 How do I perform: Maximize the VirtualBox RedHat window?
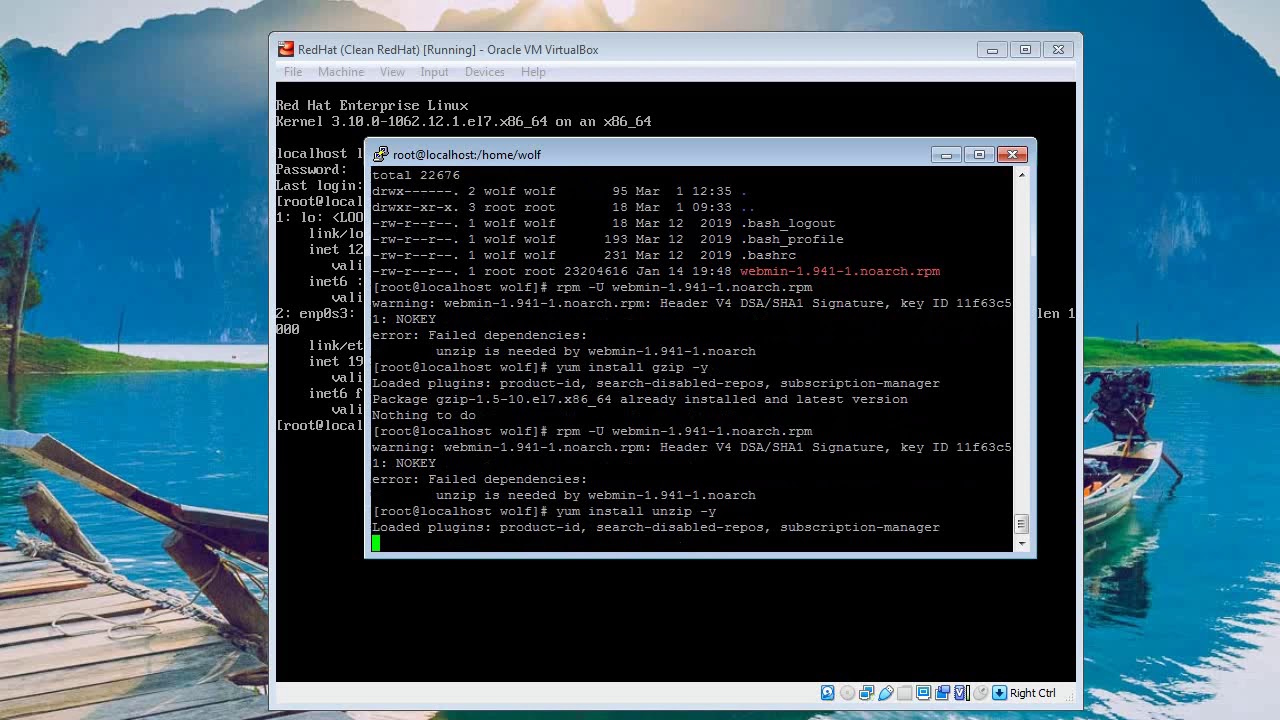[1025, 49]
